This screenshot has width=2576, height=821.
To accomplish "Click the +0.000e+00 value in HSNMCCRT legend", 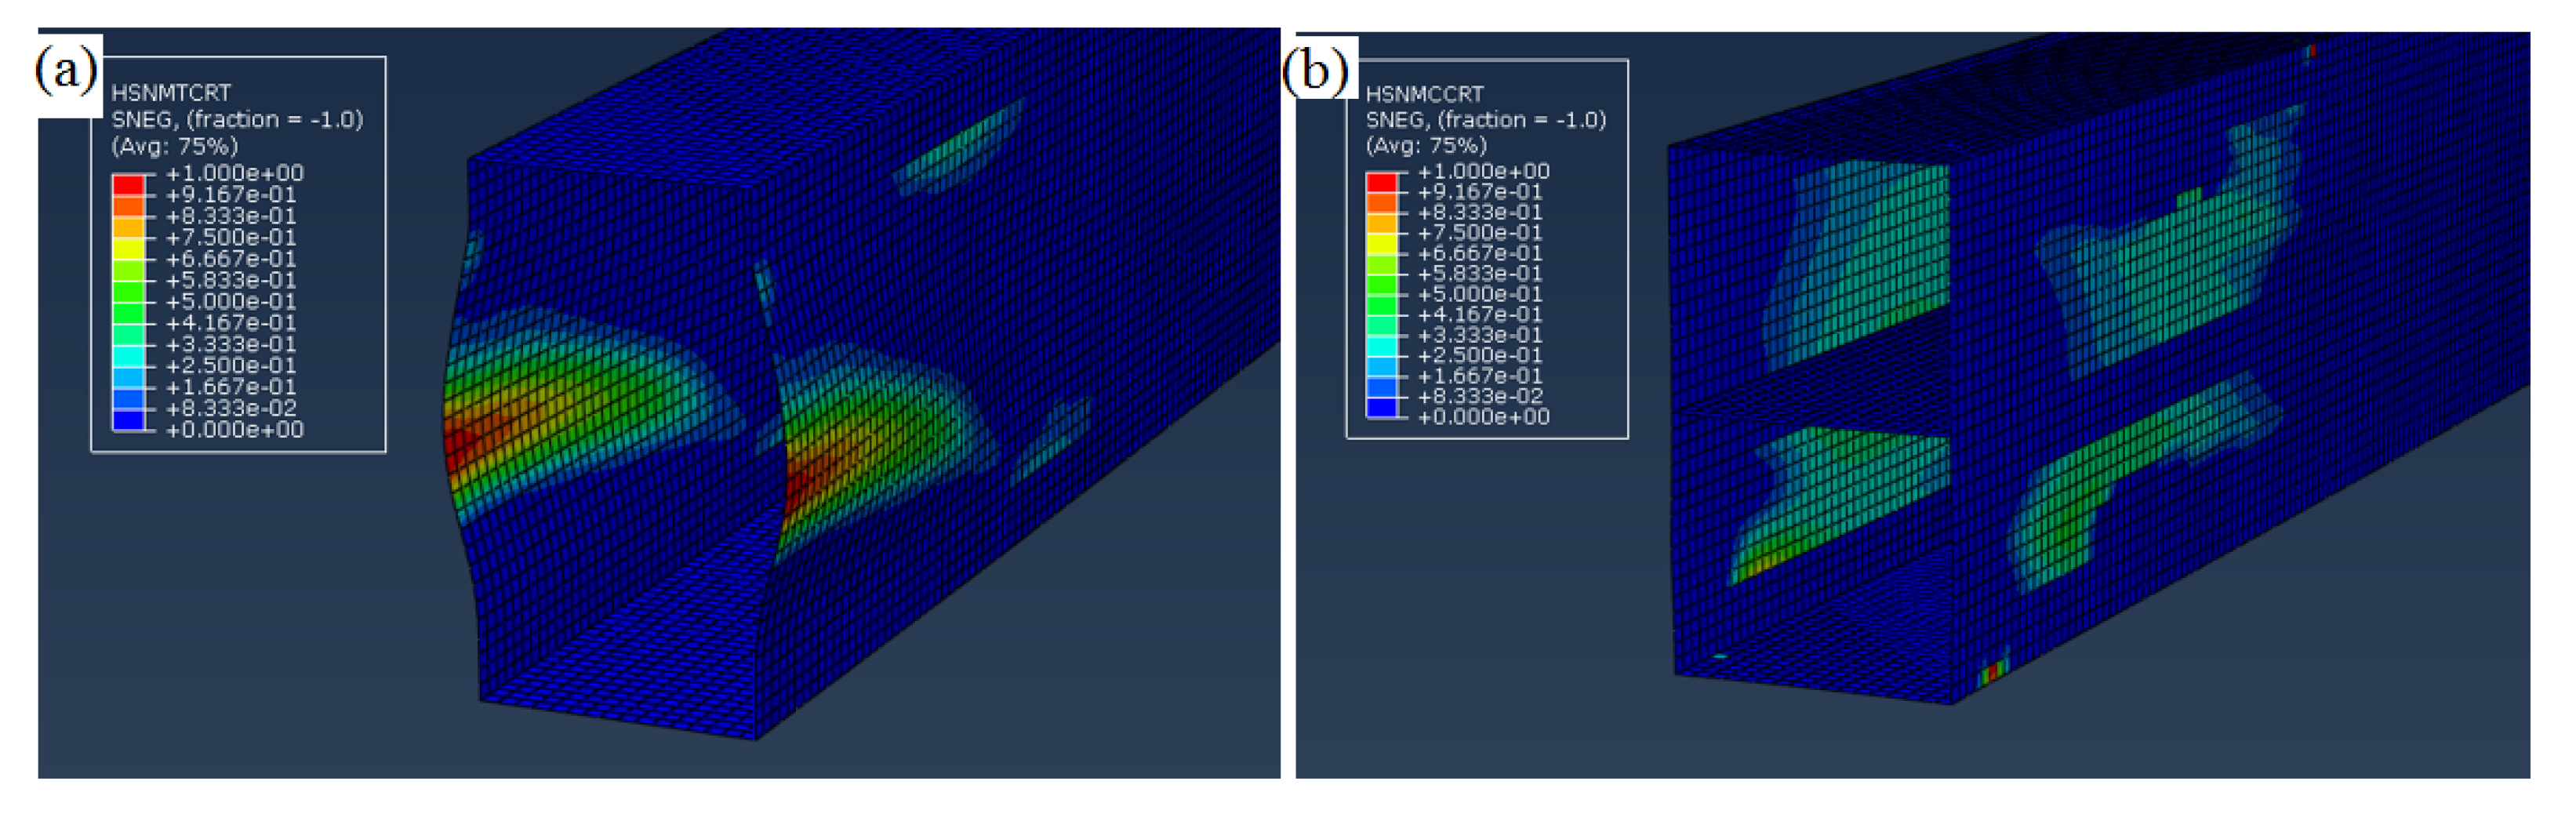I will pos(1483,417).
